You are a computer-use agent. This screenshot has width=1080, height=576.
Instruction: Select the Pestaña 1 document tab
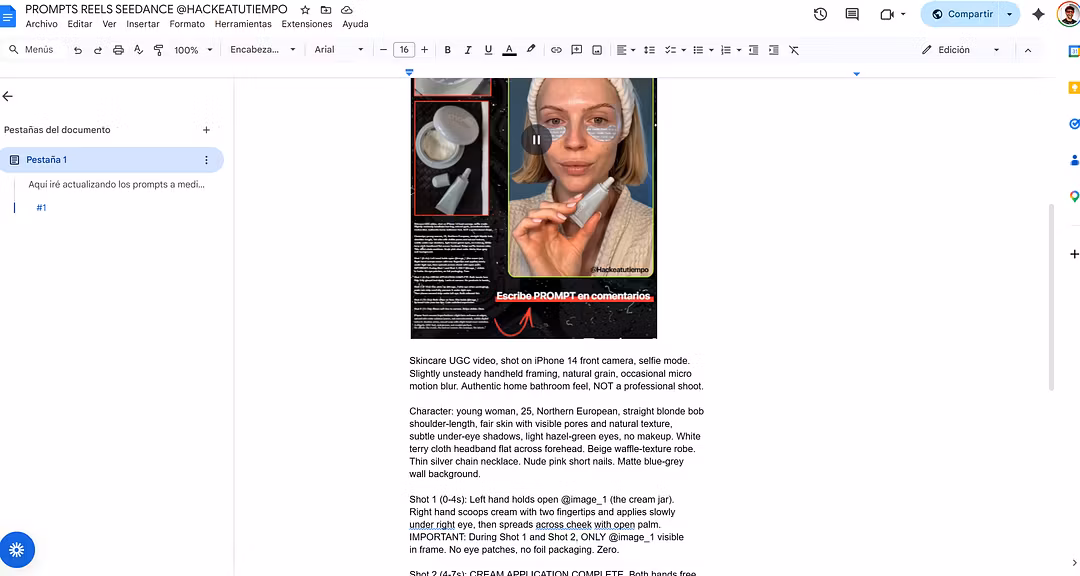(46, 159)
